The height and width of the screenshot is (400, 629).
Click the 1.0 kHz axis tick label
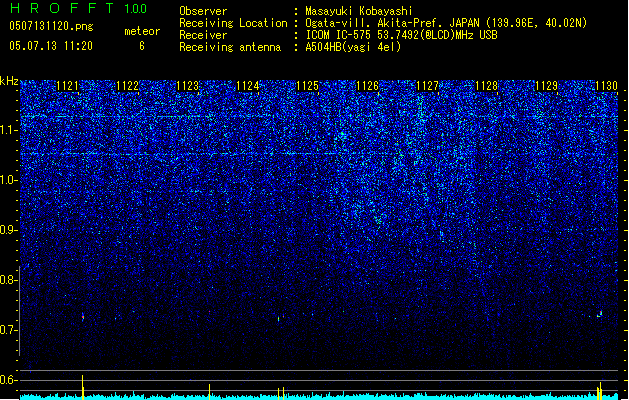pos(8,180)
